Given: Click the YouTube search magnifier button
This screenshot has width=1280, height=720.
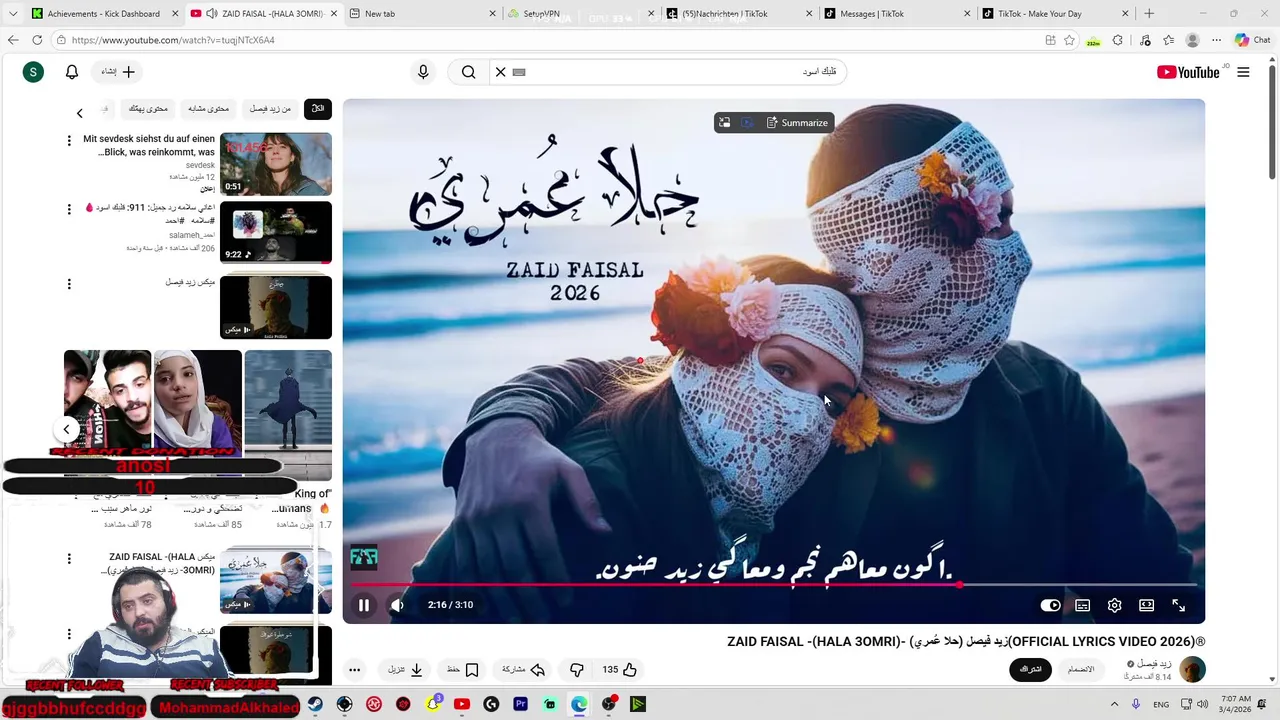Looking at the screenshot, I should point(468,72).
